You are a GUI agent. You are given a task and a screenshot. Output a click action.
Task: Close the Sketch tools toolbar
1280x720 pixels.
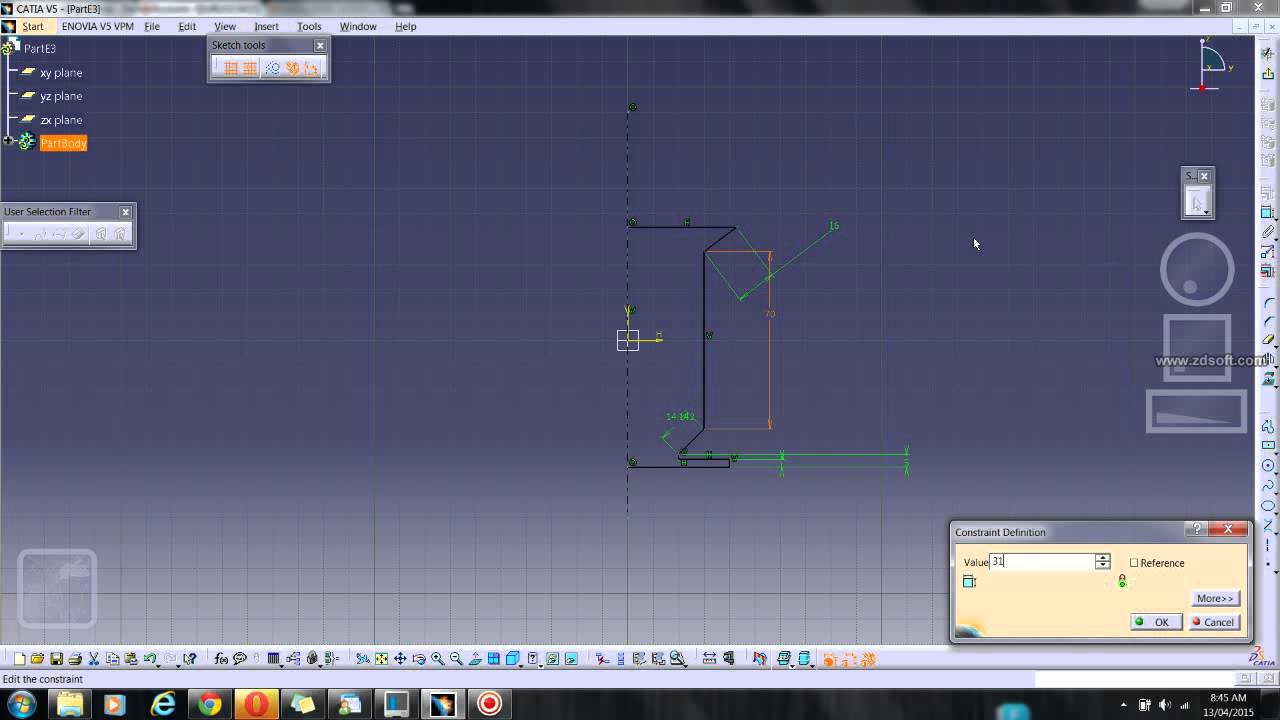coord(320,45)
